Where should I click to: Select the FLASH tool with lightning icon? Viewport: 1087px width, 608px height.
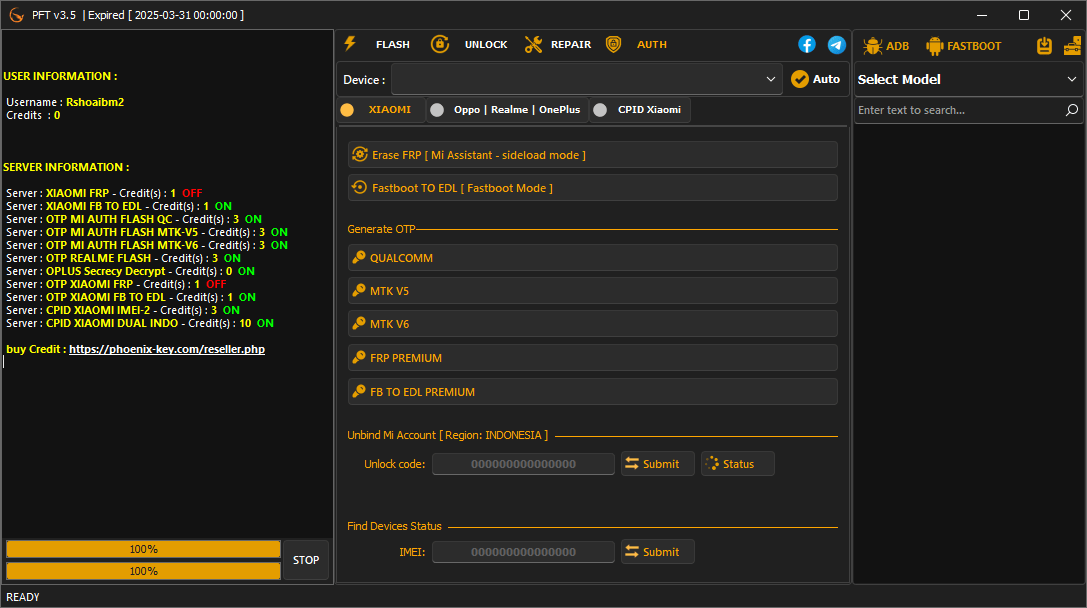pyautogui.click(x=381, y=44)
